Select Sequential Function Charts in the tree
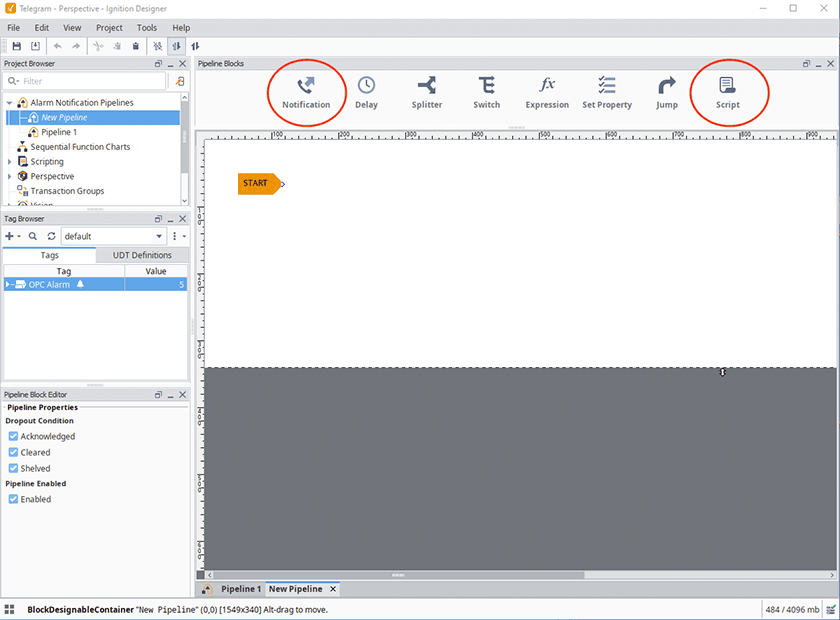The width and height of the screenshot is (840, 620). [x=80, y=147]
